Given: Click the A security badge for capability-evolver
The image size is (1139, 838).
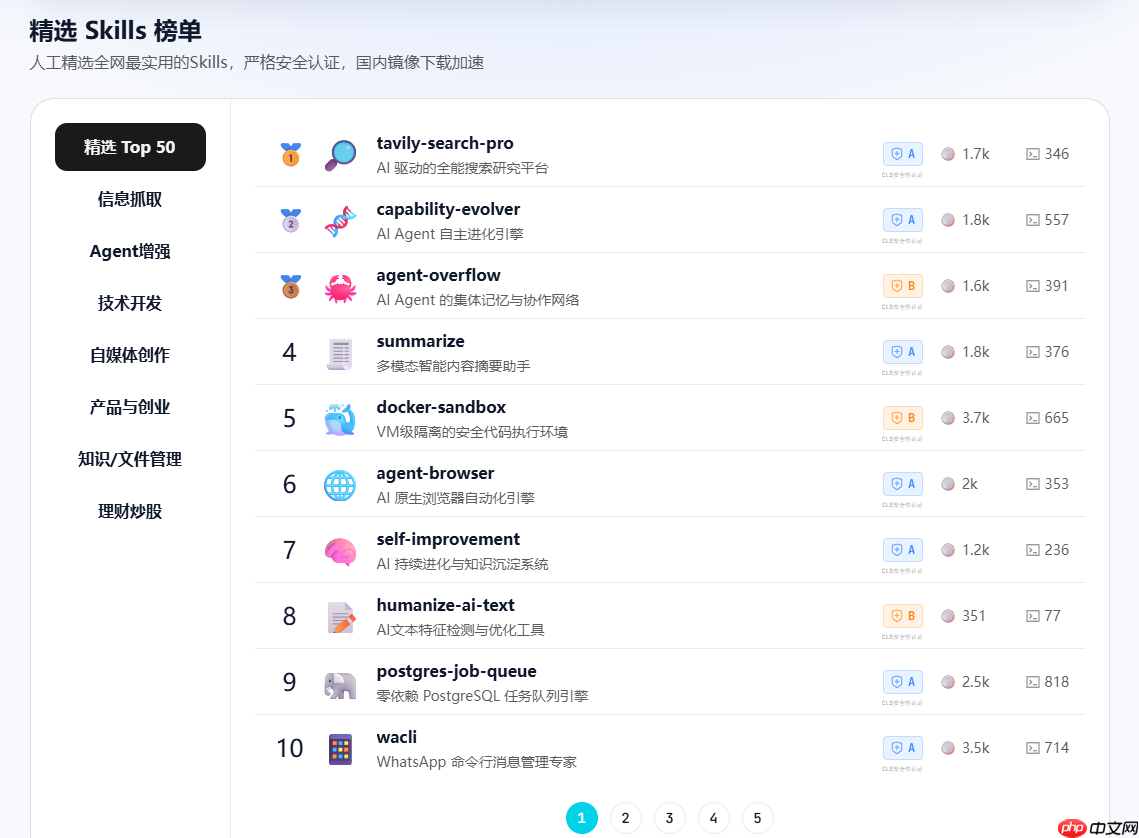Looking at the screenshot, I should coord(903,220).
